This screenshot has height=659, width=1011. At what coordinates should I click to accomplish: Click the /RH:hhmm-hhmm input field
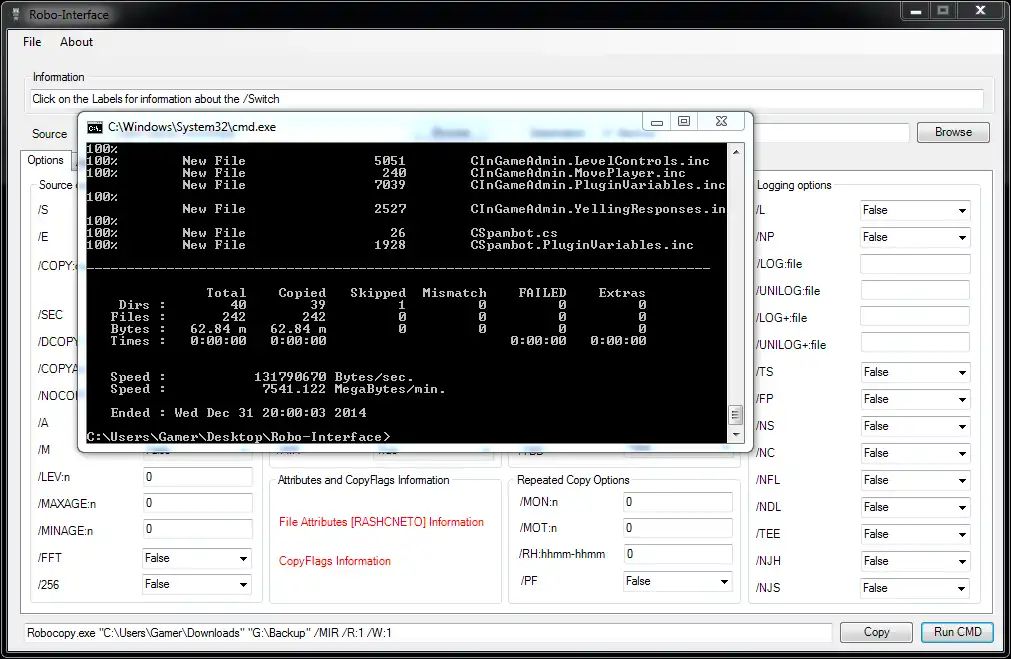coord(678,554)
